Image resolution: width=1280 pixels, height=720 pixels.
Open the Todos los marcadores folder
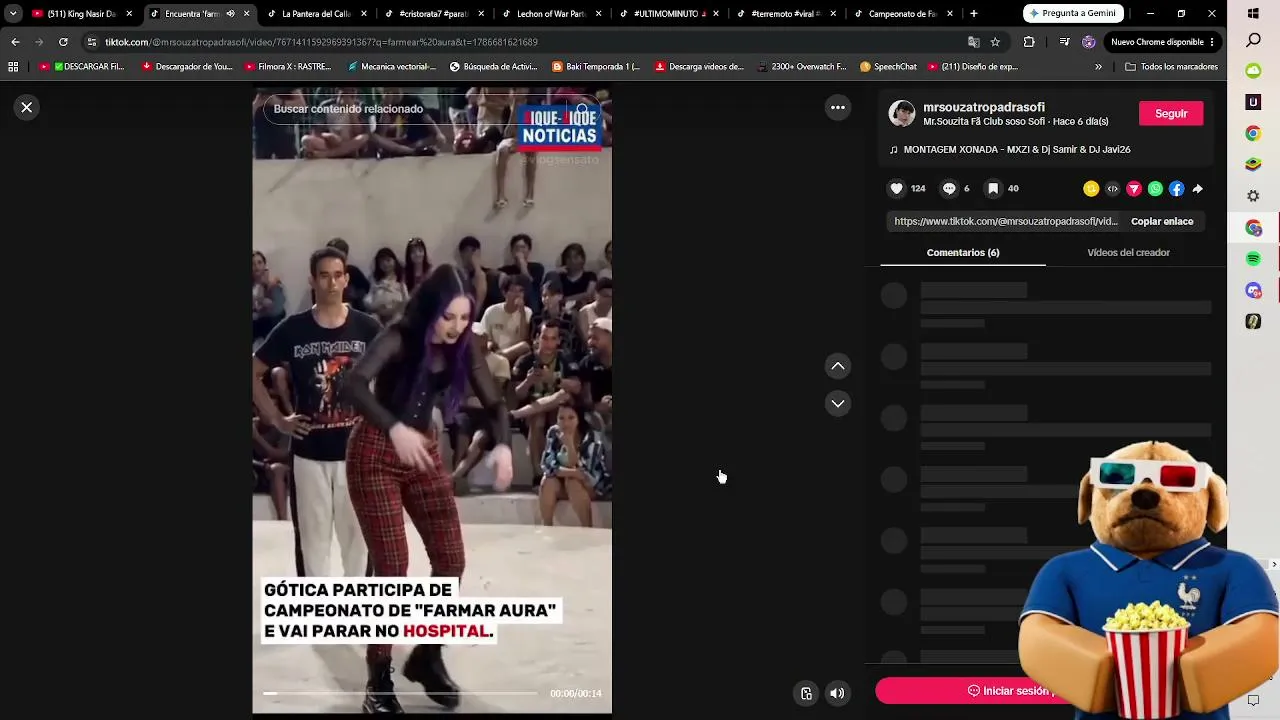1171,67
